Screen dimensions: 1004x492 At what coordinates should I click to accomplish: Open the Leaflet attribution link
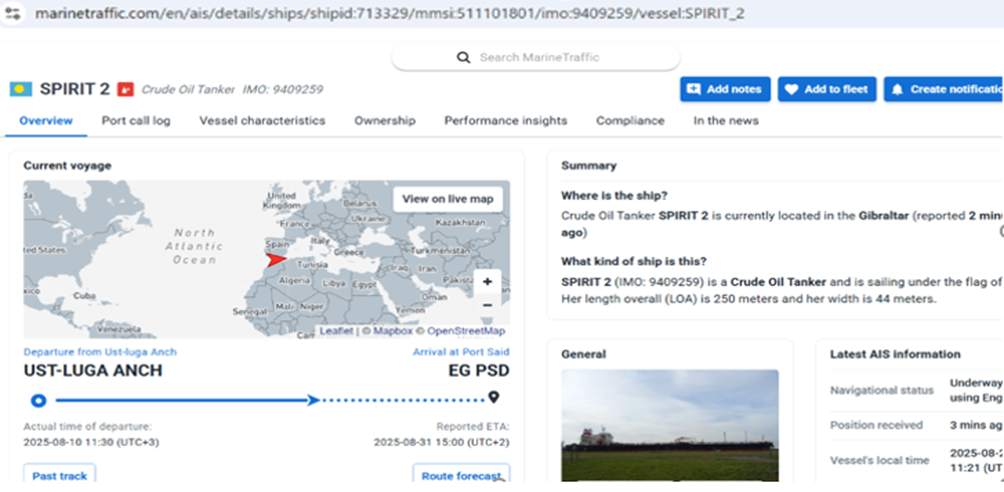(336, 331)
